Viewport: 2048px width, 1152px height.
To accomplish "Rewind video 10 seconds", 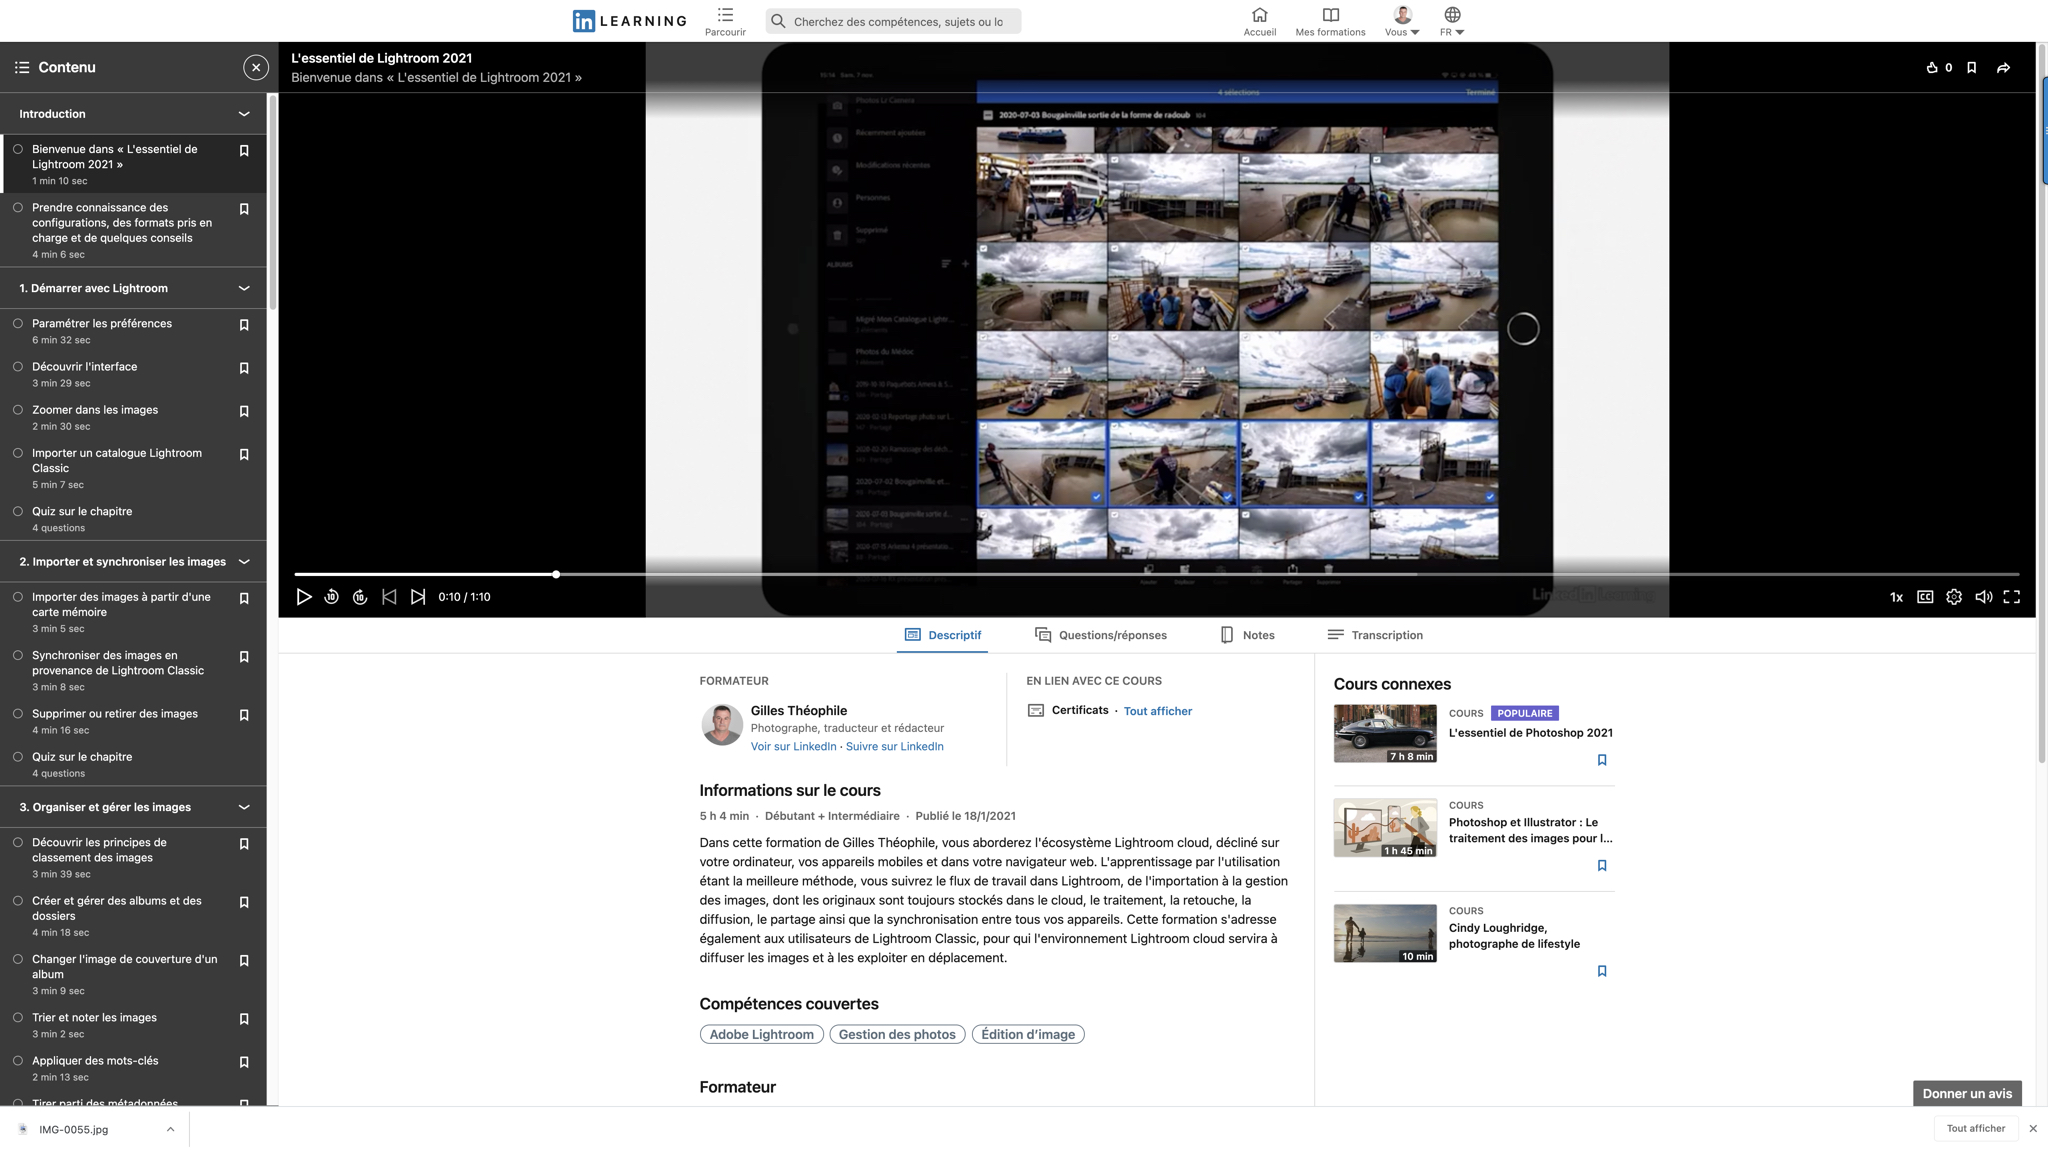I will coord(332,597).
